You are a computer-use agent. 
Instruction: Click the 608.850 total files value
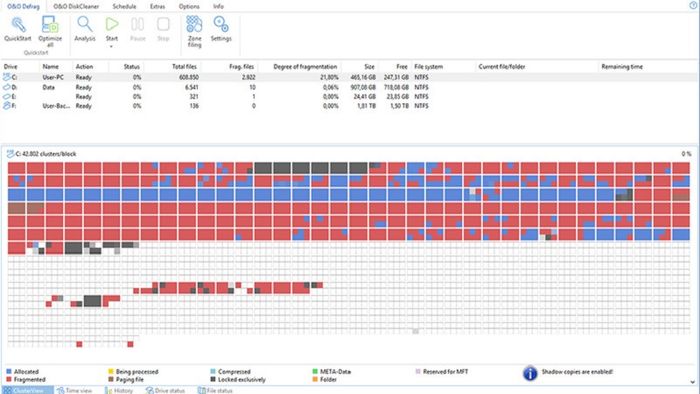[189, 77]
